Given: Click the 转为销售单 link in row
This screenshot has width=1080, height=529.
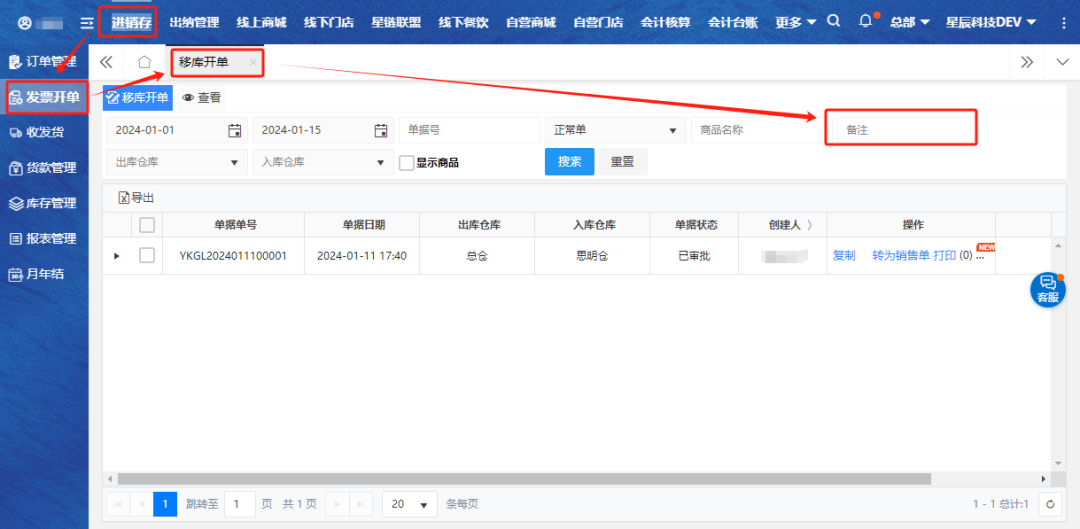Looking at the screenshot, I should [x=900, y=256].
